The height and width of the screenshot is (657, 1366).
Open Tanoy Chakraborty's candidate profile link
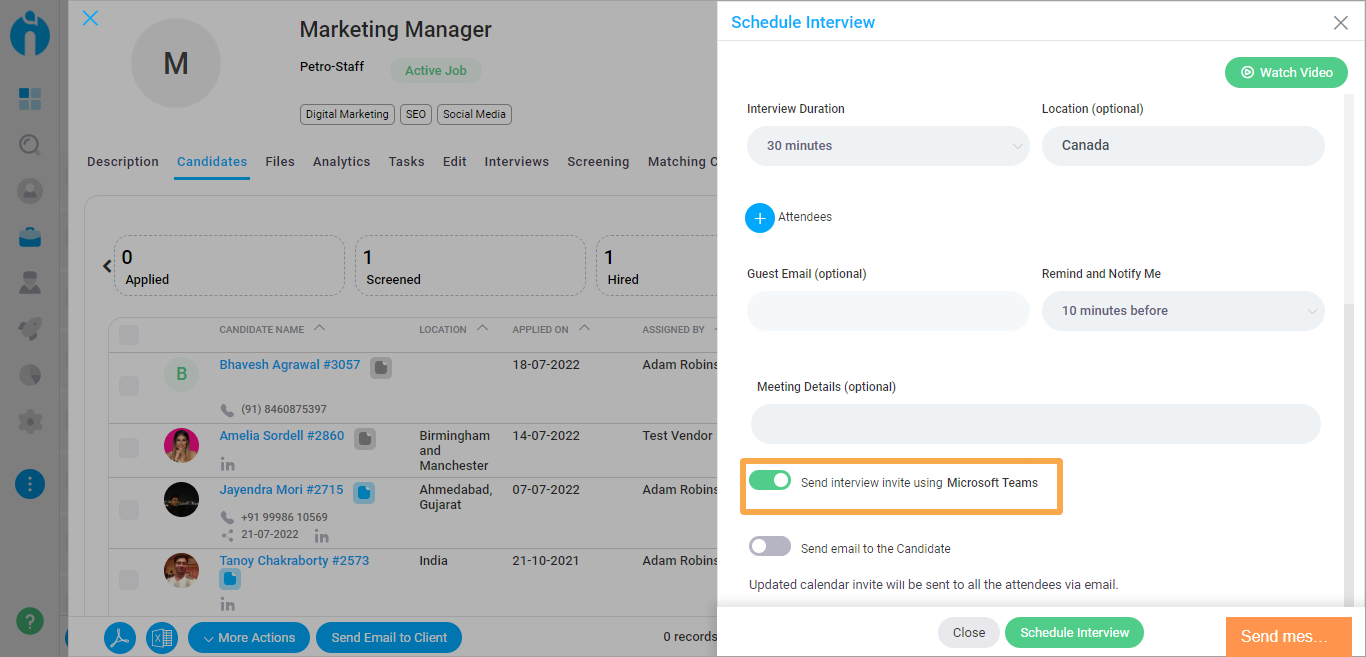point(294,560)
